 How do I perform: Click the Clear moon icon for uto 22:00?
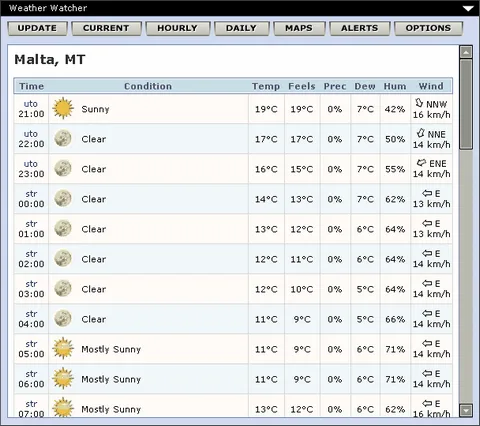(x=63, y=138)
